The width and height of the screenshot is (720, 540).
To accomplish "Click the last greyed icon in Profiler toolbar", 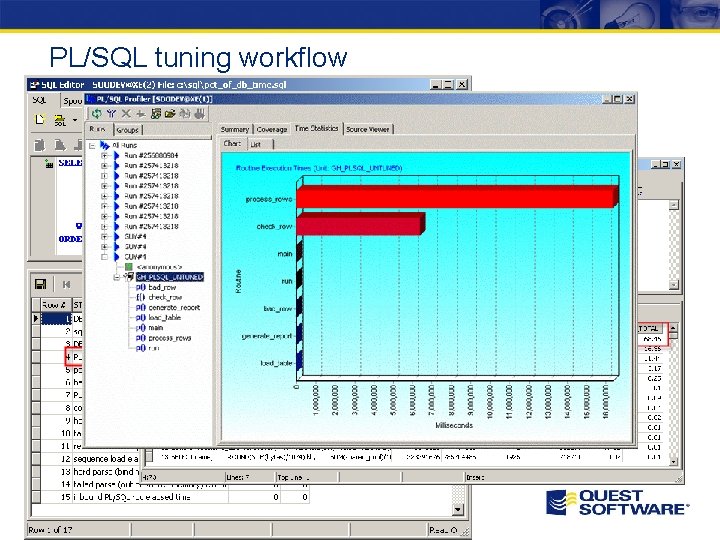I will (x=200, y=113).
